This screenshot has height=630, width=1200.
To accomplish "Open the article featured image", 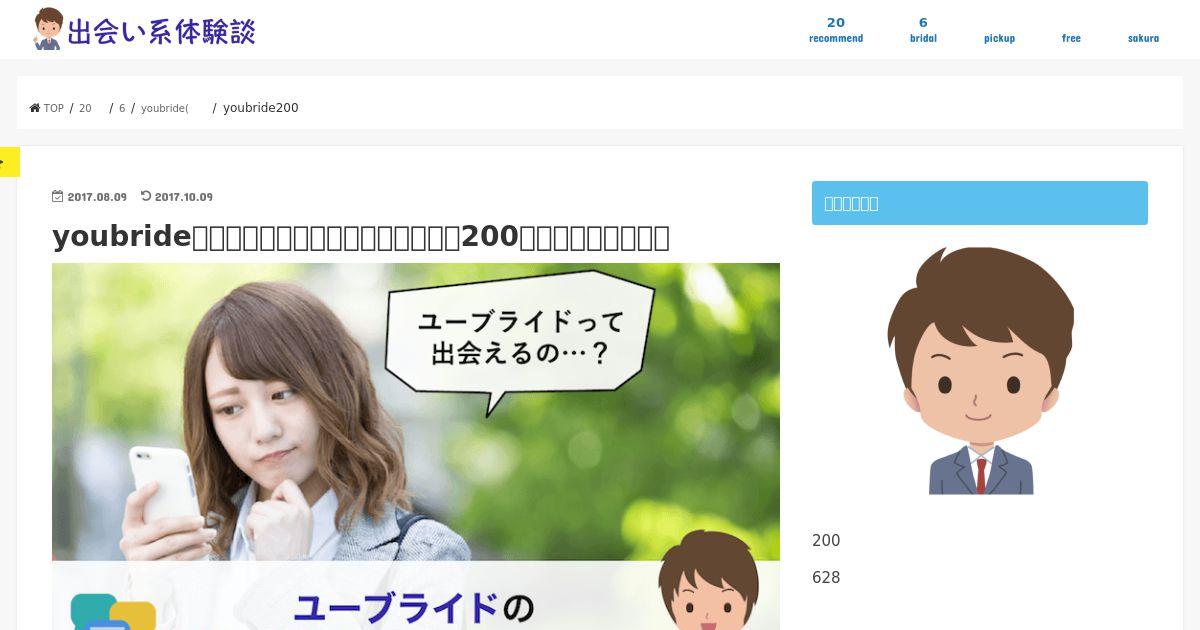I will pyautogui.click(x=416, y=446).
